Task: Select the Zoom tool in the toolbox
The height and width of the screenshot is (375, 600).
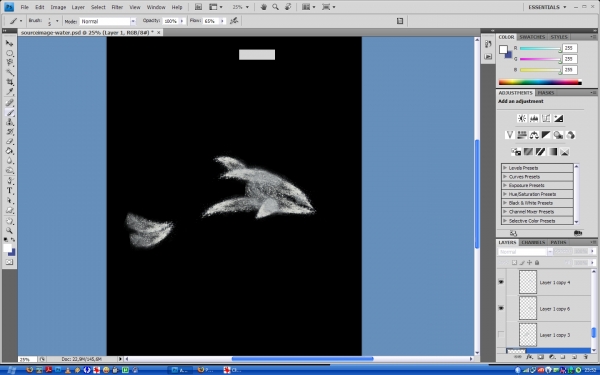Action: [x=10, y=231]
